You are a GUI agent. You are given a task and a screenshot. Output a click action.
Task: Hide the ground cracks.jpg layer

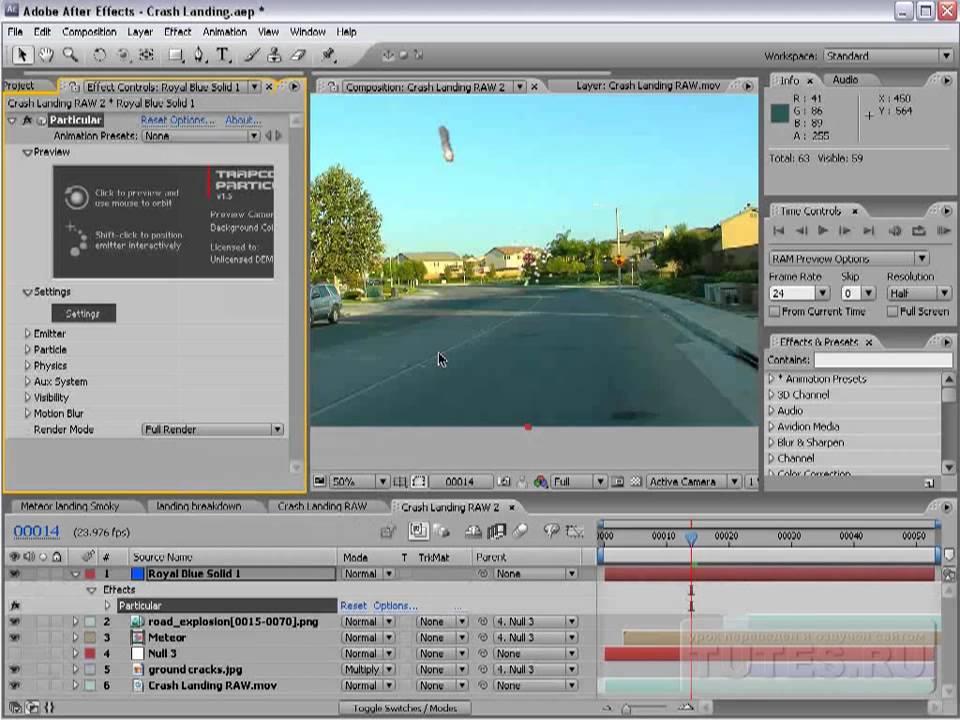[14, 670]
